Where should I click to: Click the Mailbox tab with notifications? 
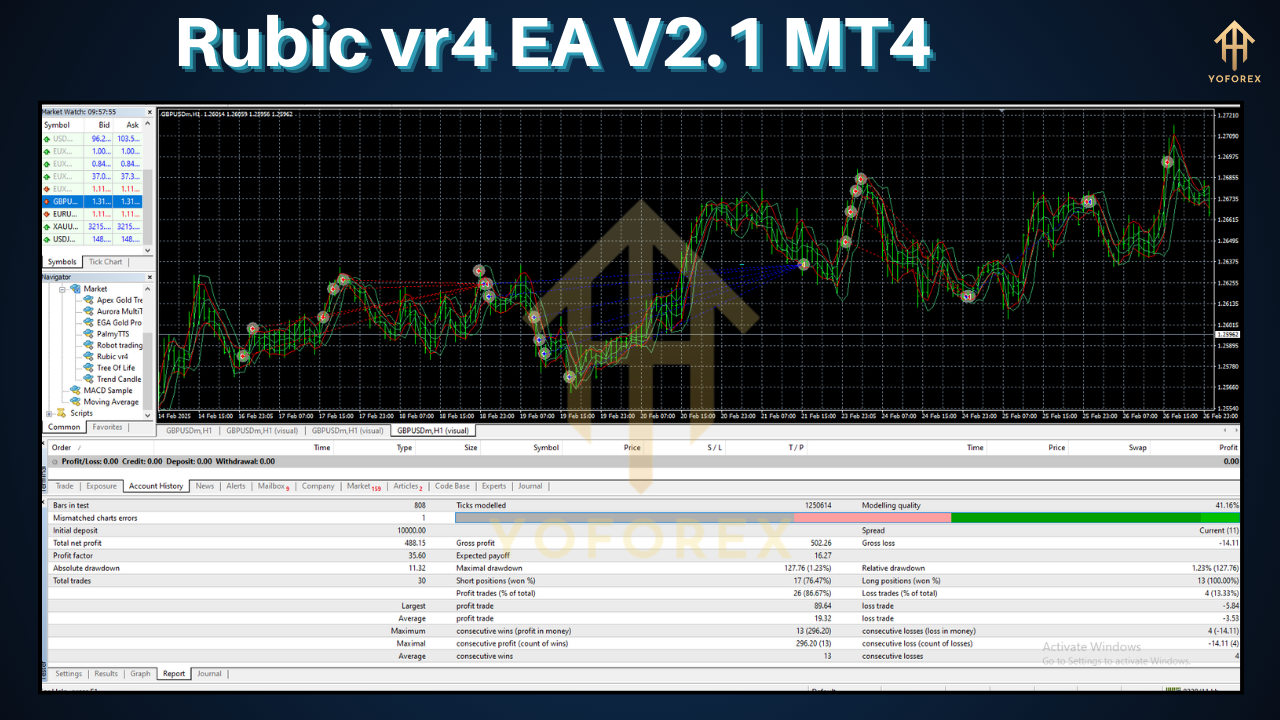(x=271, y=486)
